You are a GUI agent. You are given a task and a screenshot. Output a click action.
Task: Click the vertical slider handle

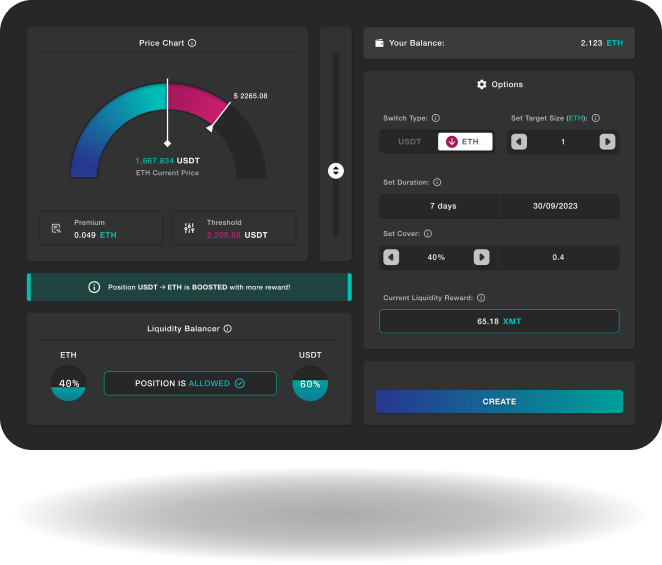tap(336, 171)
